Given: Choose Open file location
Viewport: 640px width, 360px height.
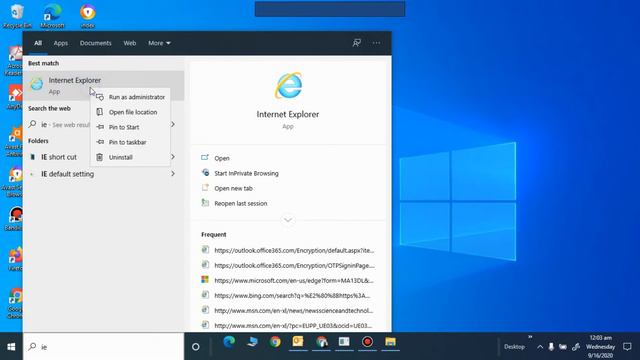Looking at the screenshot, I should click(130, 112).
